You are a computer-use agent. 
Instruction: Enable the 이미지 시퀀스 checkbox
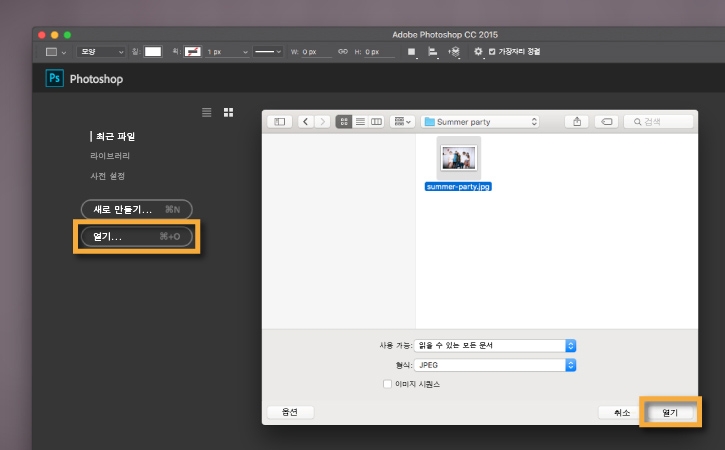click(388, 383)
